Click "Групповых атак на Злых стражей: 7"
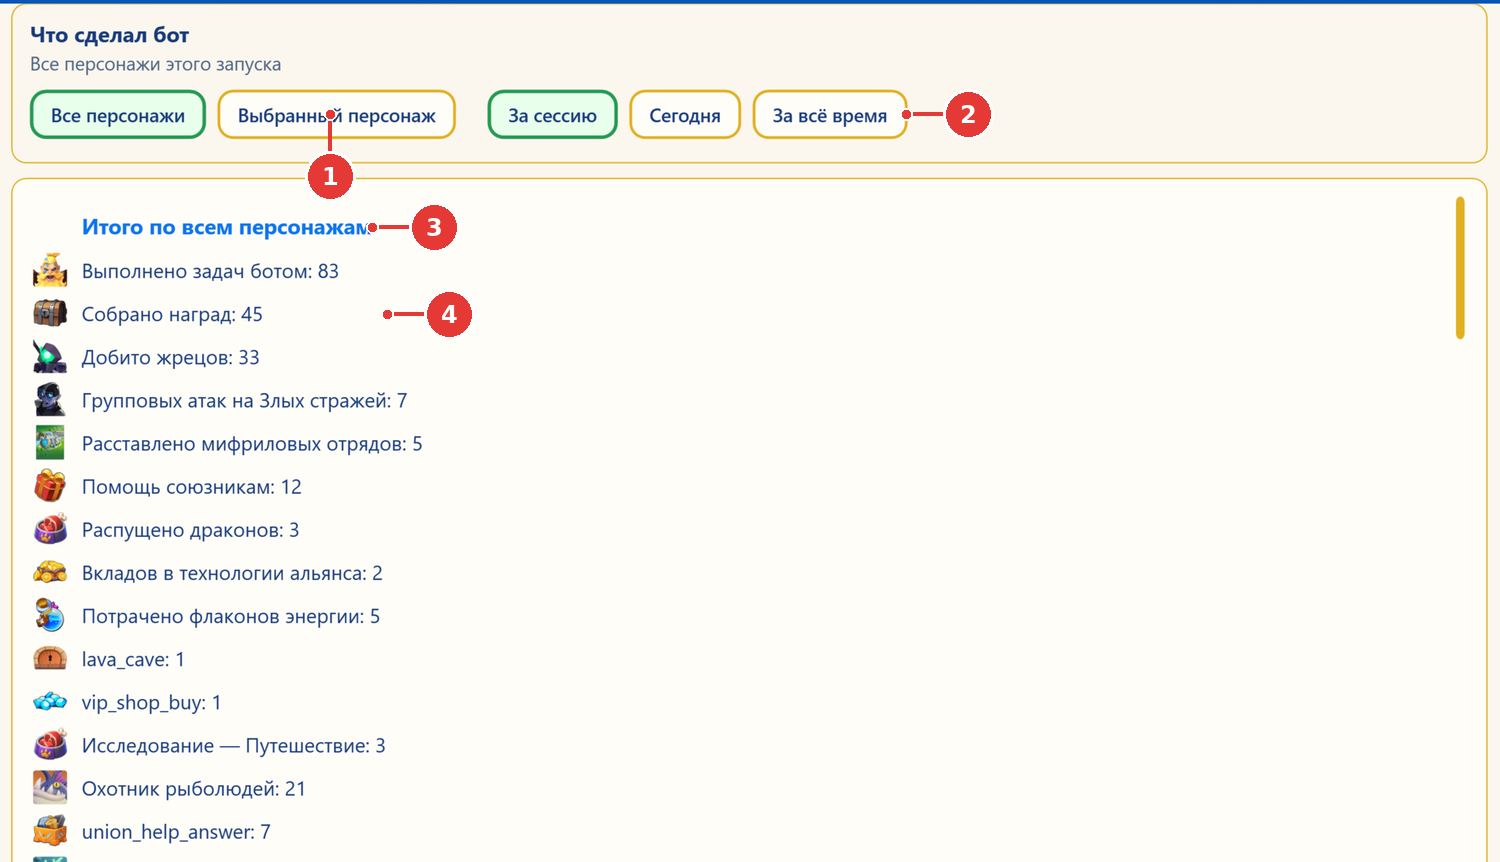Screen dimensions: 1500x862 click(x=244, y=400)
